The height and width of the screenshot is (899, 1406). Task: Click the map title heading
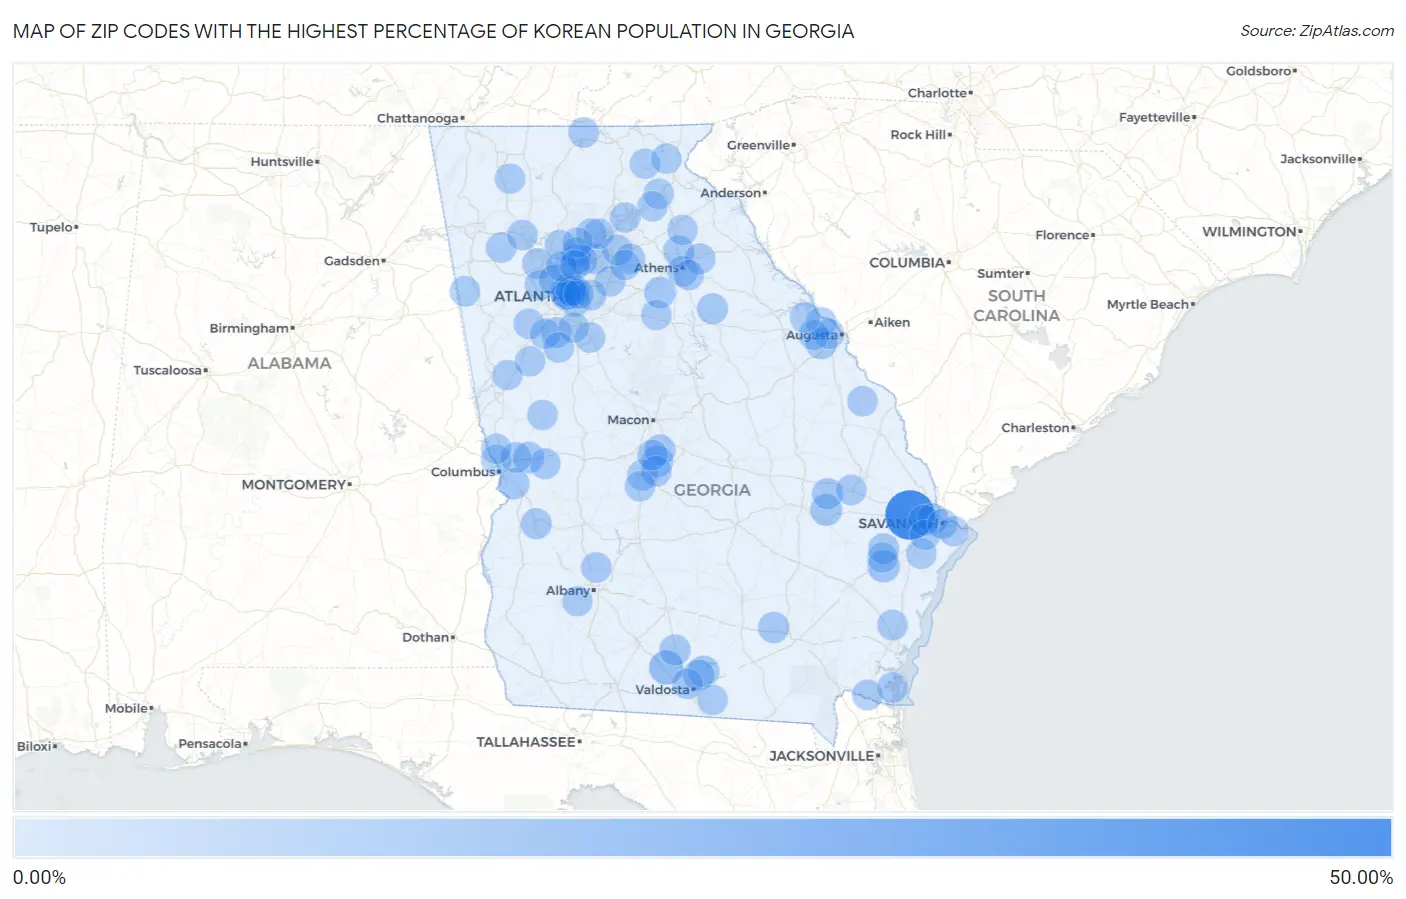[433, 31]
